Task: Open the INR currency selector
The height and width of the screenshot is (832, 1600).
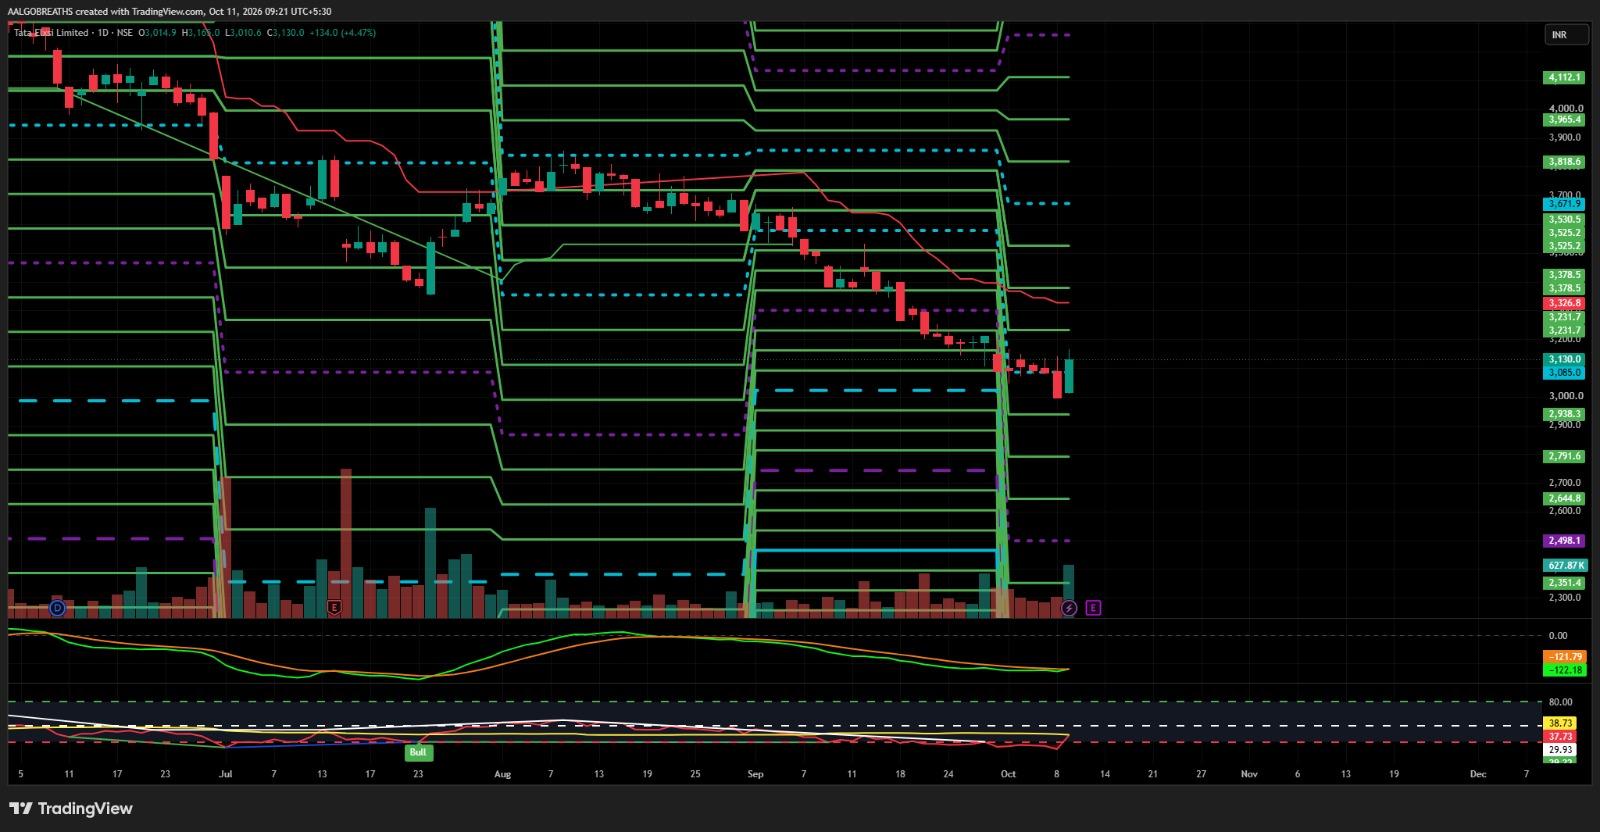Action: [x=1566, y=35]
